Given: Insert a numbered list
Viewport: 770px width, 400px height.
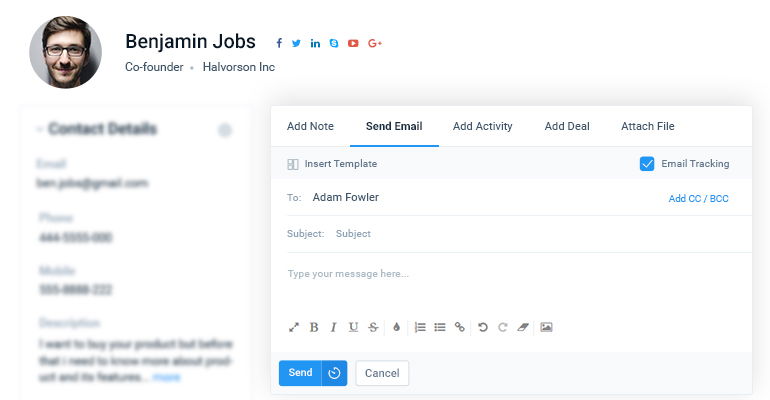Looking at the screenshot, I should (x=420, y=327).
